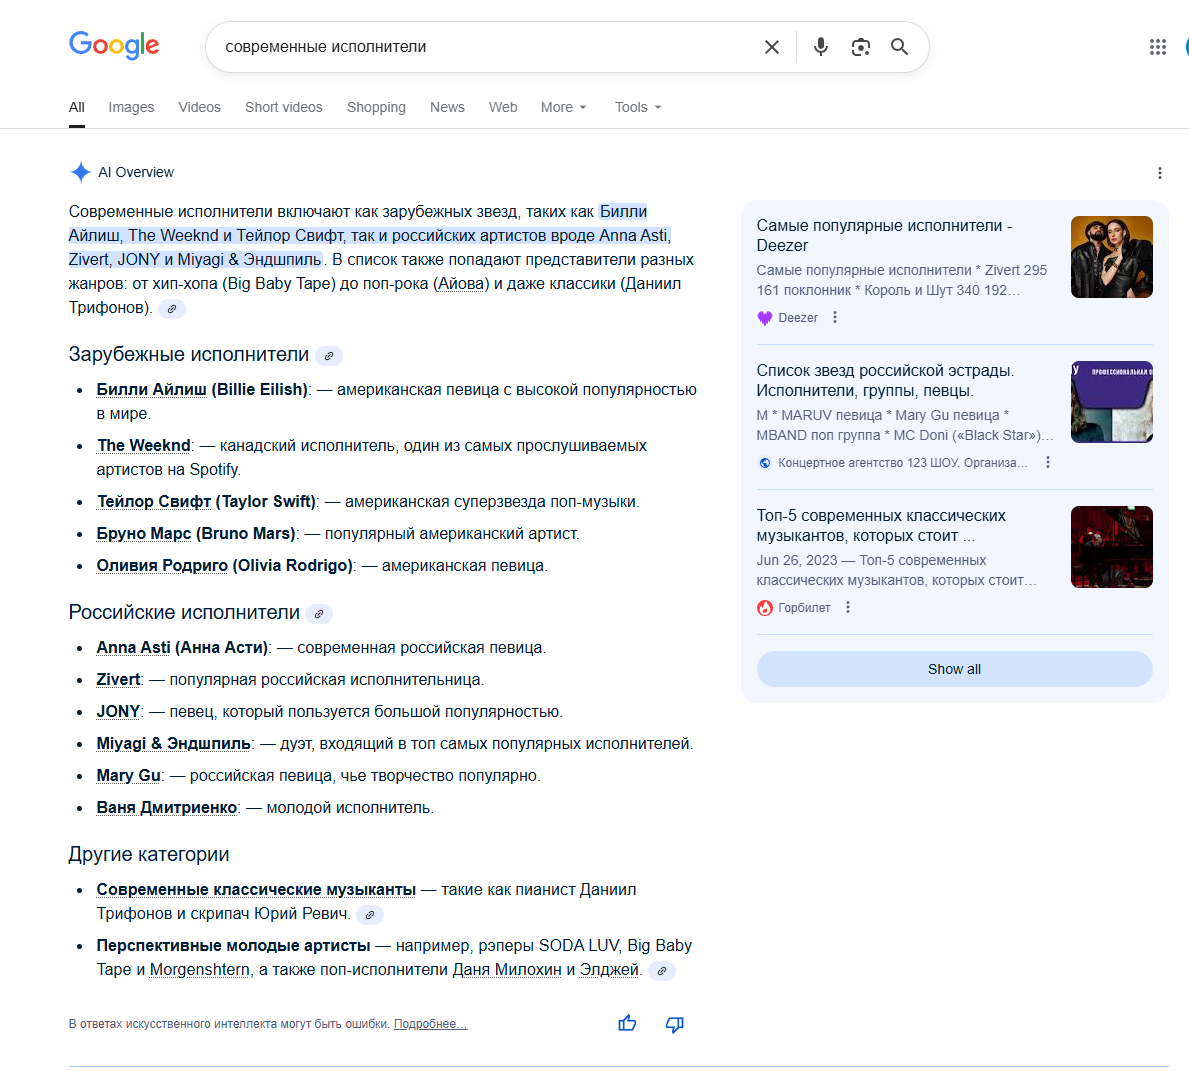The image size is (1189, 1071).
Task: Switch to the Short videos tab
Action: [x=284, y=107]
